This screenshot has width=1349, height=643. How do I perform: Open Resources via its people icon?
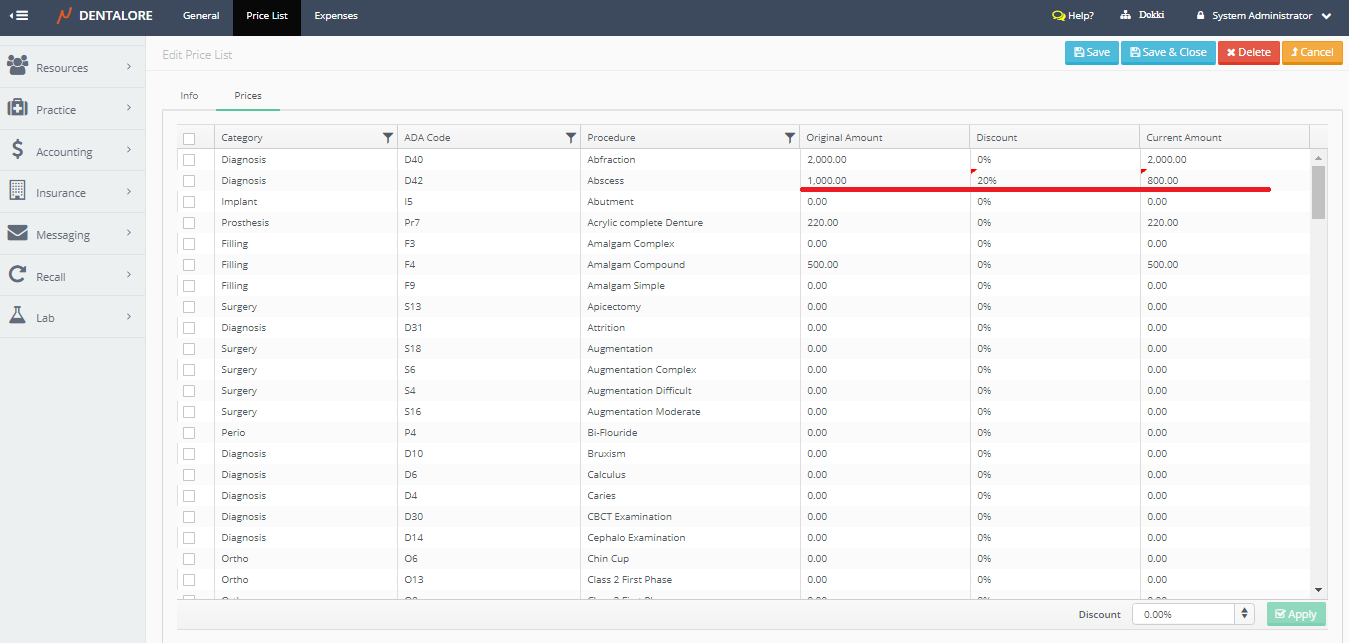pyautogui.click(x=17, y=66)
